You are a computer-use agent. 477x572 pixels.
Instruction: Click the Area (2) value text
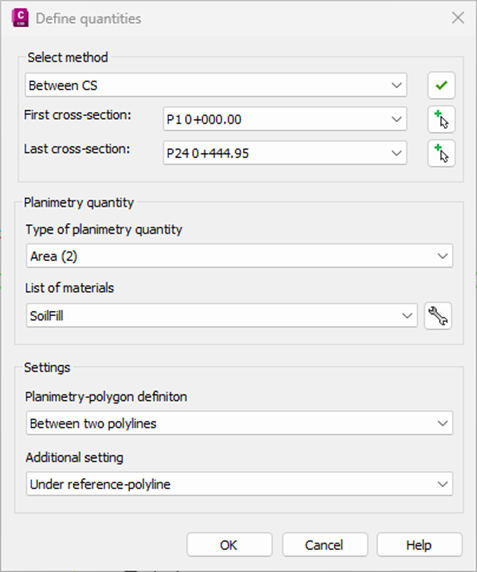pyautogui.click(x=54, y=256)
